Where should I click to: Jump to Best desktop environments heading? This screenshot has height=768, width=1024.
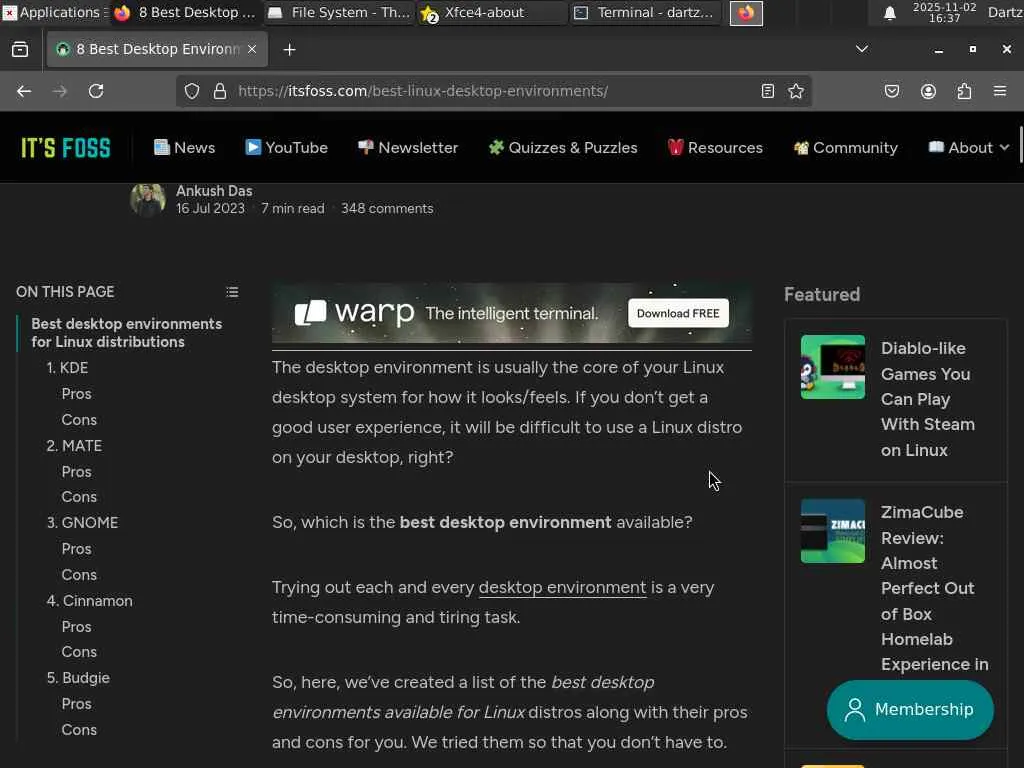[127, 333]
